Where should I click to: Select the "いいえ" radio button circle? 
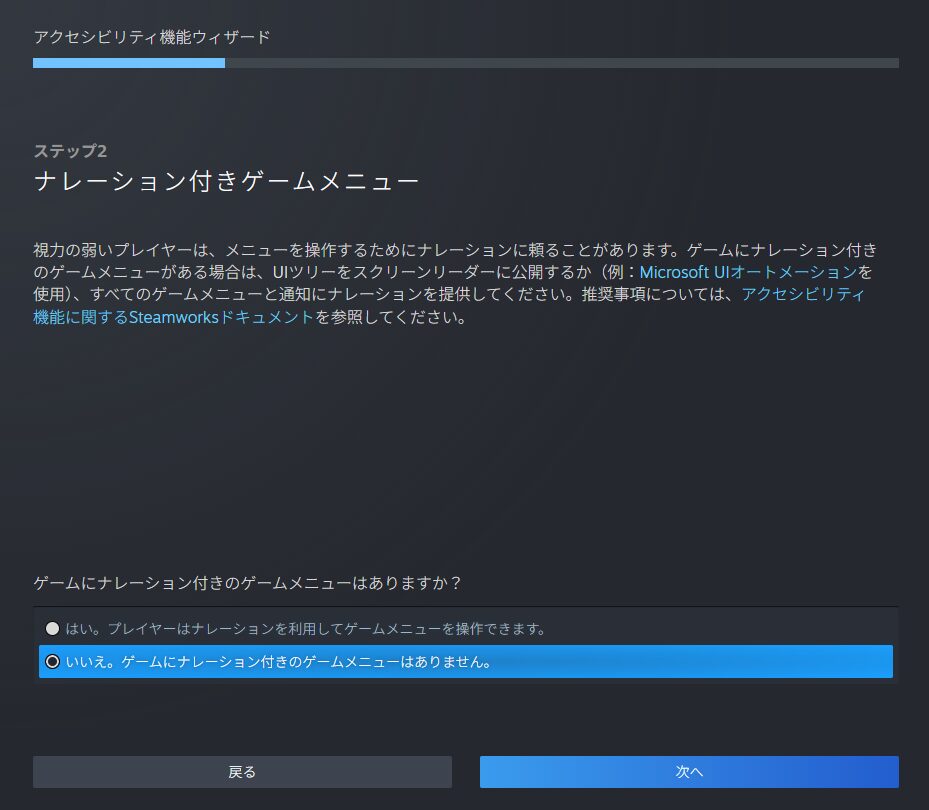point(52,661)
